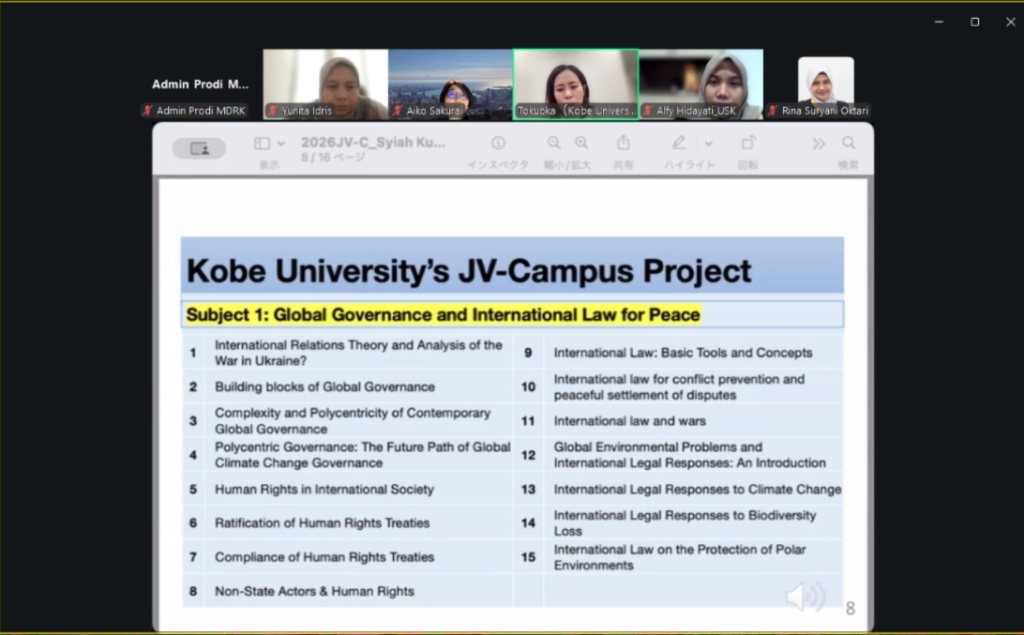Expand the highlight color dropdown arrow
1024x635 pixels.
(709, 143)
